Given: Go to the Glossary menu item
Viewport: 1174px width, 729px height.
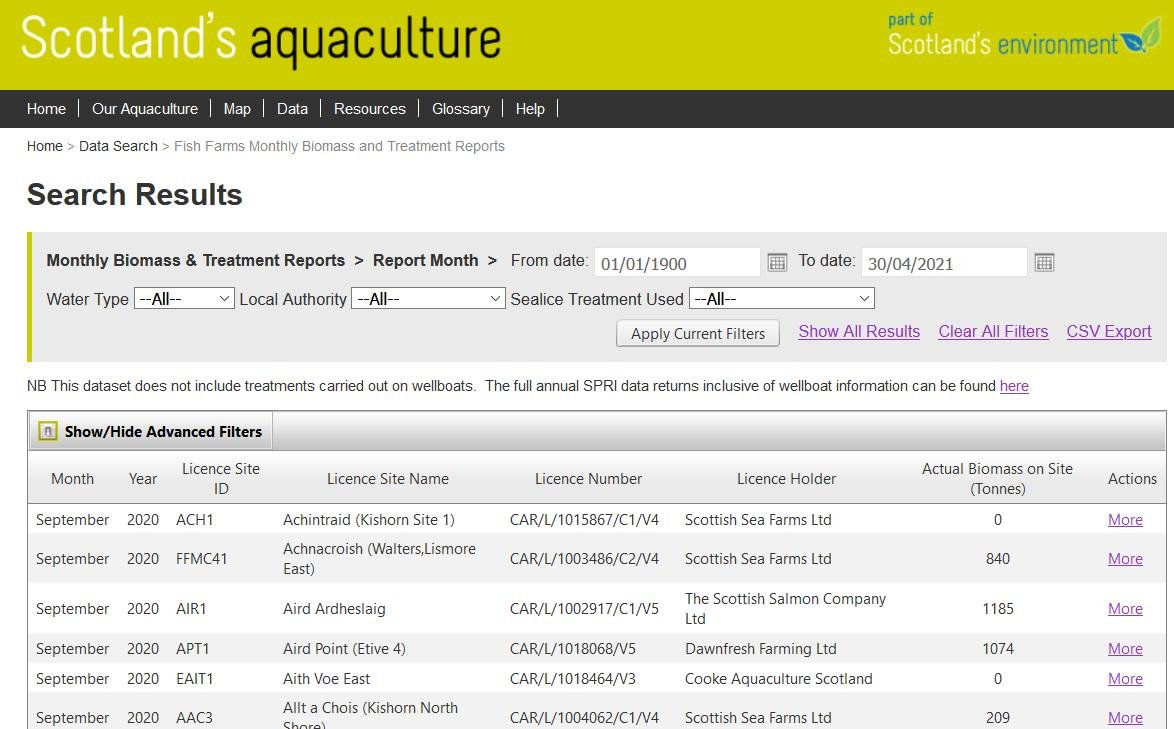Looking at the screenshot, I should (x=460, y=109).
